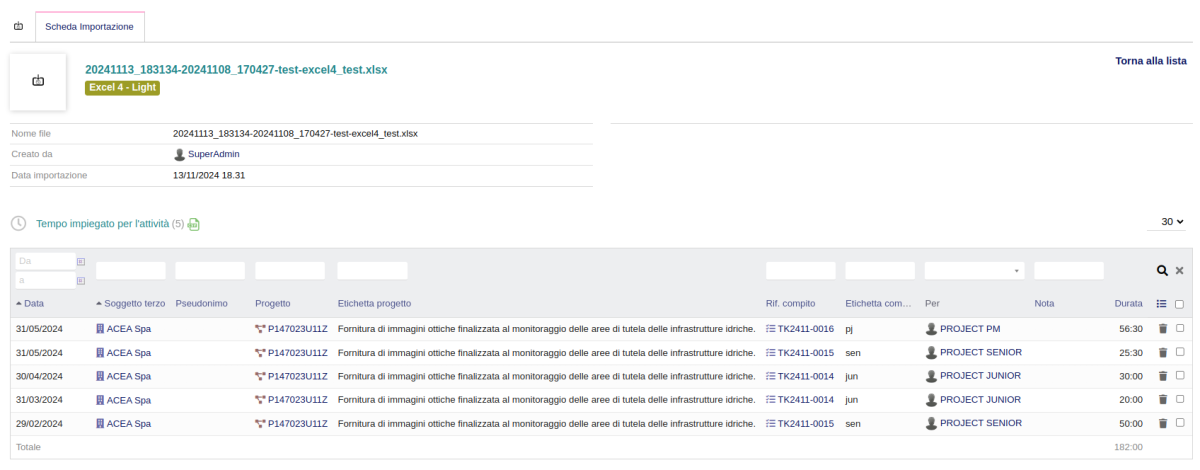Open the 'Da' date picker calendar icon
This screenshot has width=1200, height=470.
[81, 261]
